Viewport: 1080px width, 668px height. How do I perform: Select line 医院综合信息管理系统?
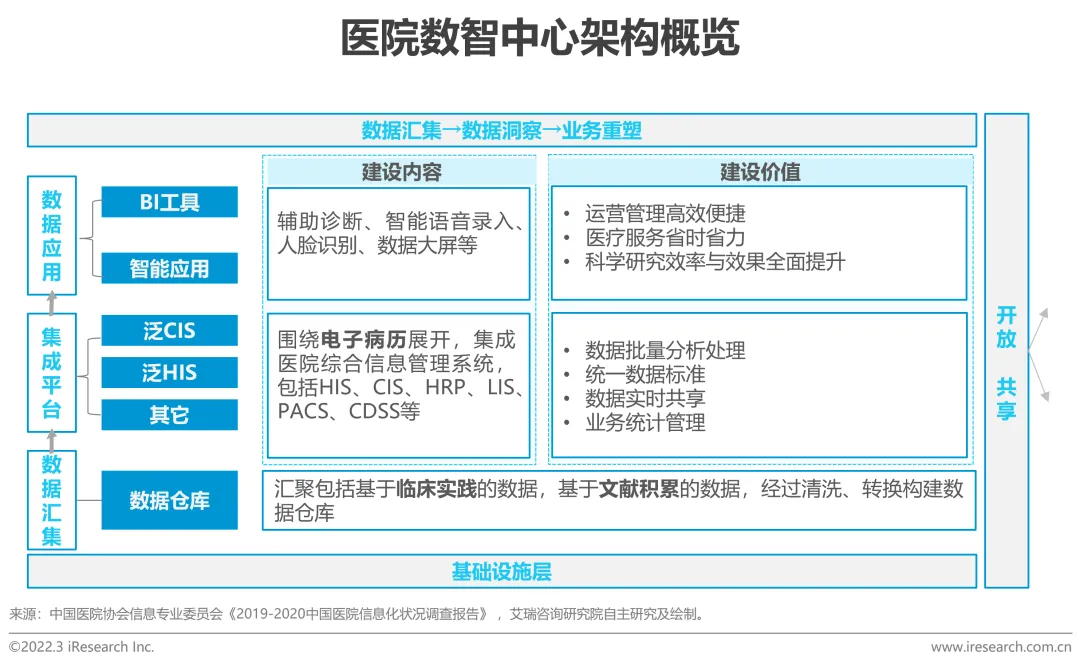click(x=386, y=364)
